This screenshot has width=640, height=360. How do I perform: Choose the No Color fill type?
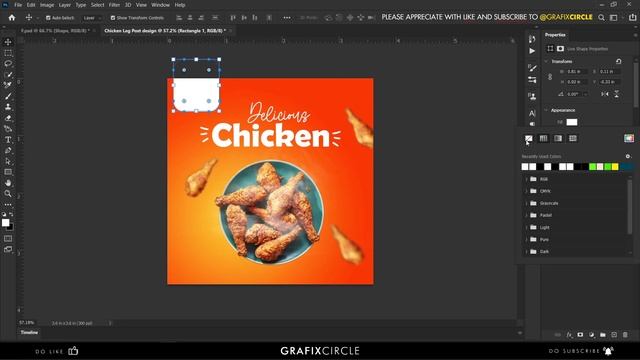pyautogui.click(x=528, y=139)
